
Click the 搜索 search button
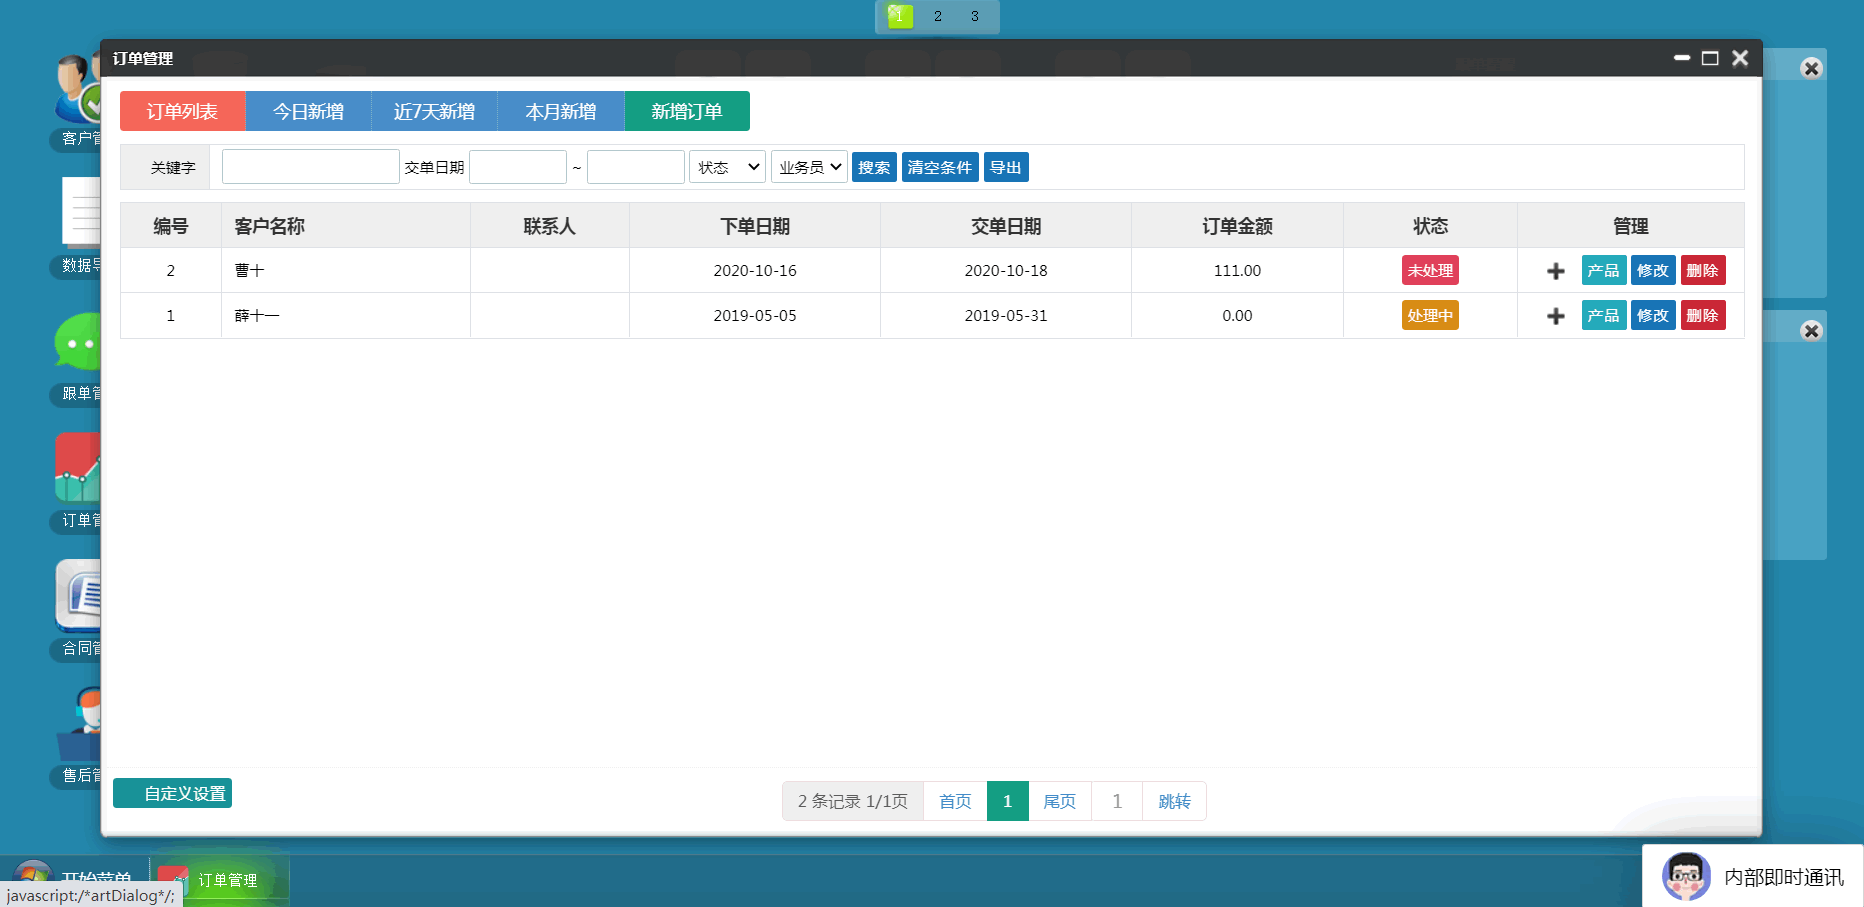pos(873,167)
